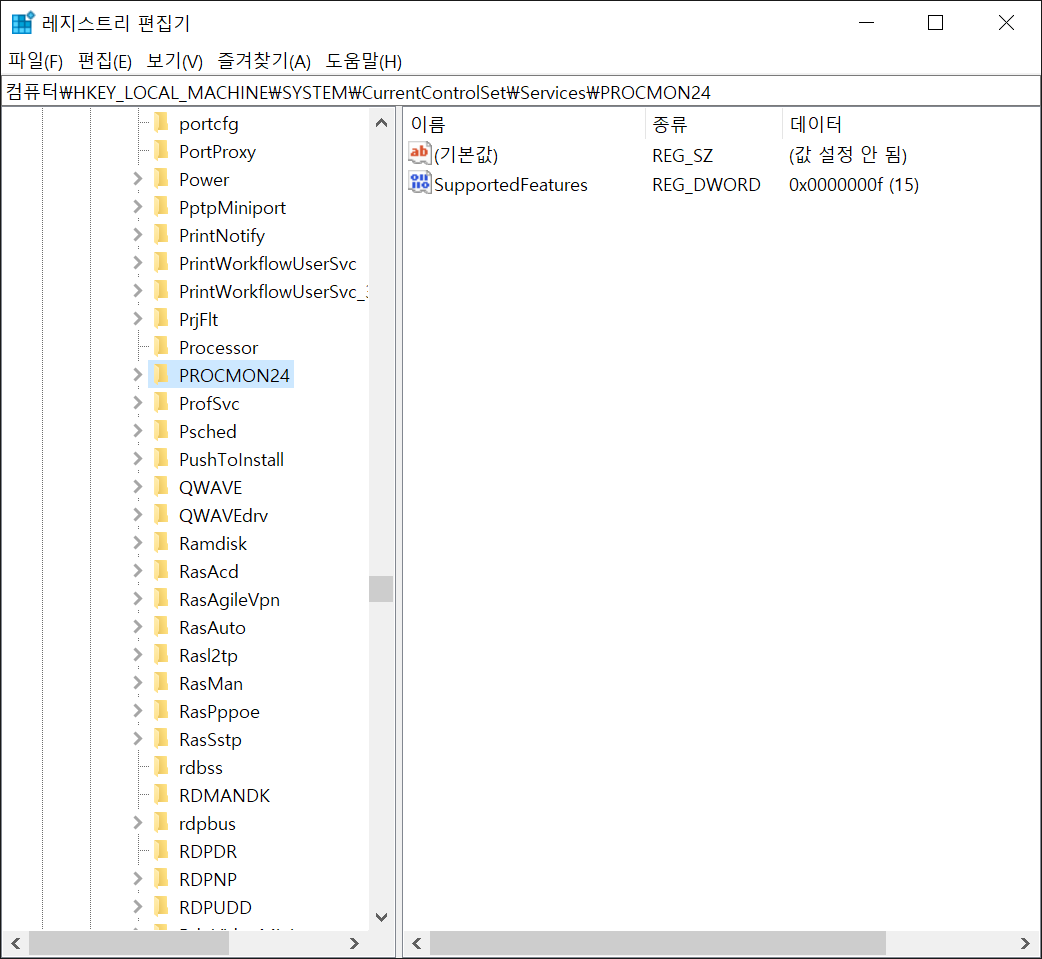Click the tree pane scroll up arrow
This screenshot has height=959, width=1042.
tap(381, 123)
